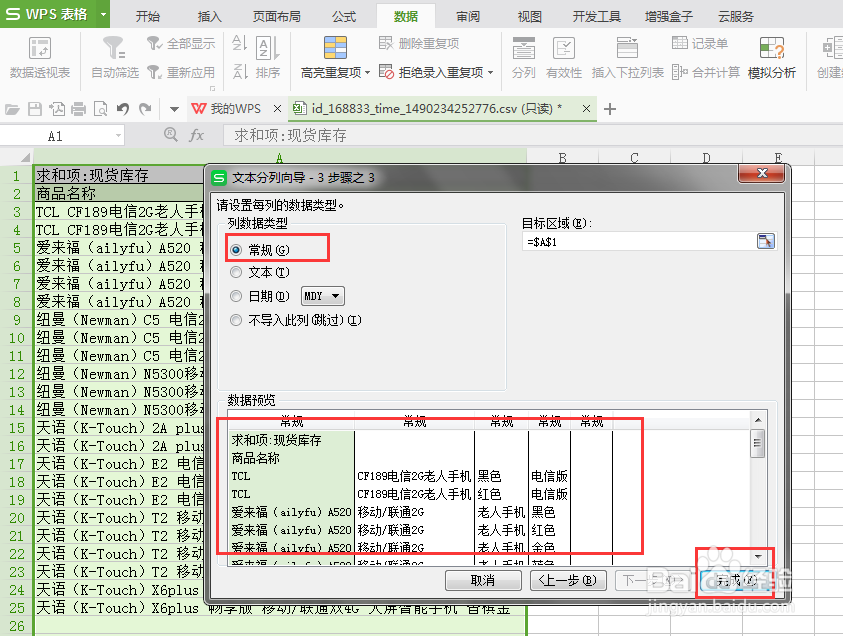Viewport: 843px width, 636px height.
Task: Open the 排序 sort dialog
Action: [x=268, y=57]
